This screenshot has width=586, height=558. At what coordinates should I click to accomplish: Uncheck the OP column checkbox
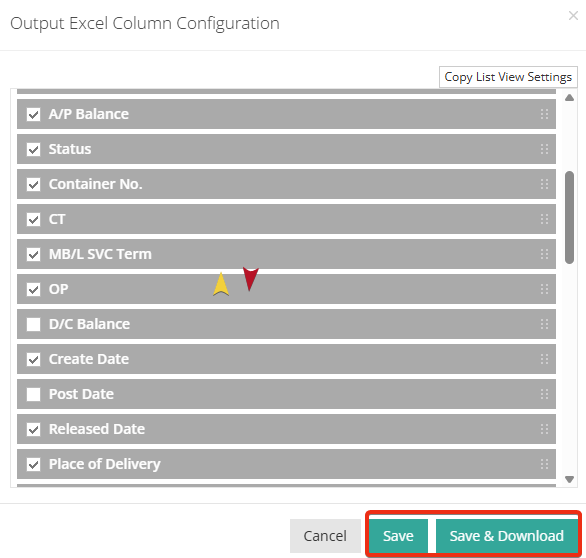pos(34,289)
